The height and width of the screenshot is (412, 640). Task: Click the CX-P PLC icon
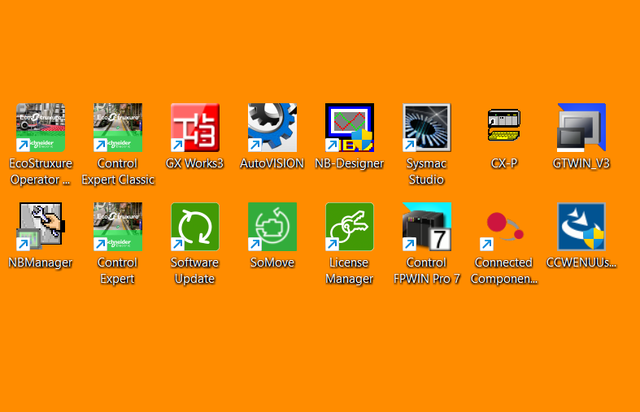point(504,125)
